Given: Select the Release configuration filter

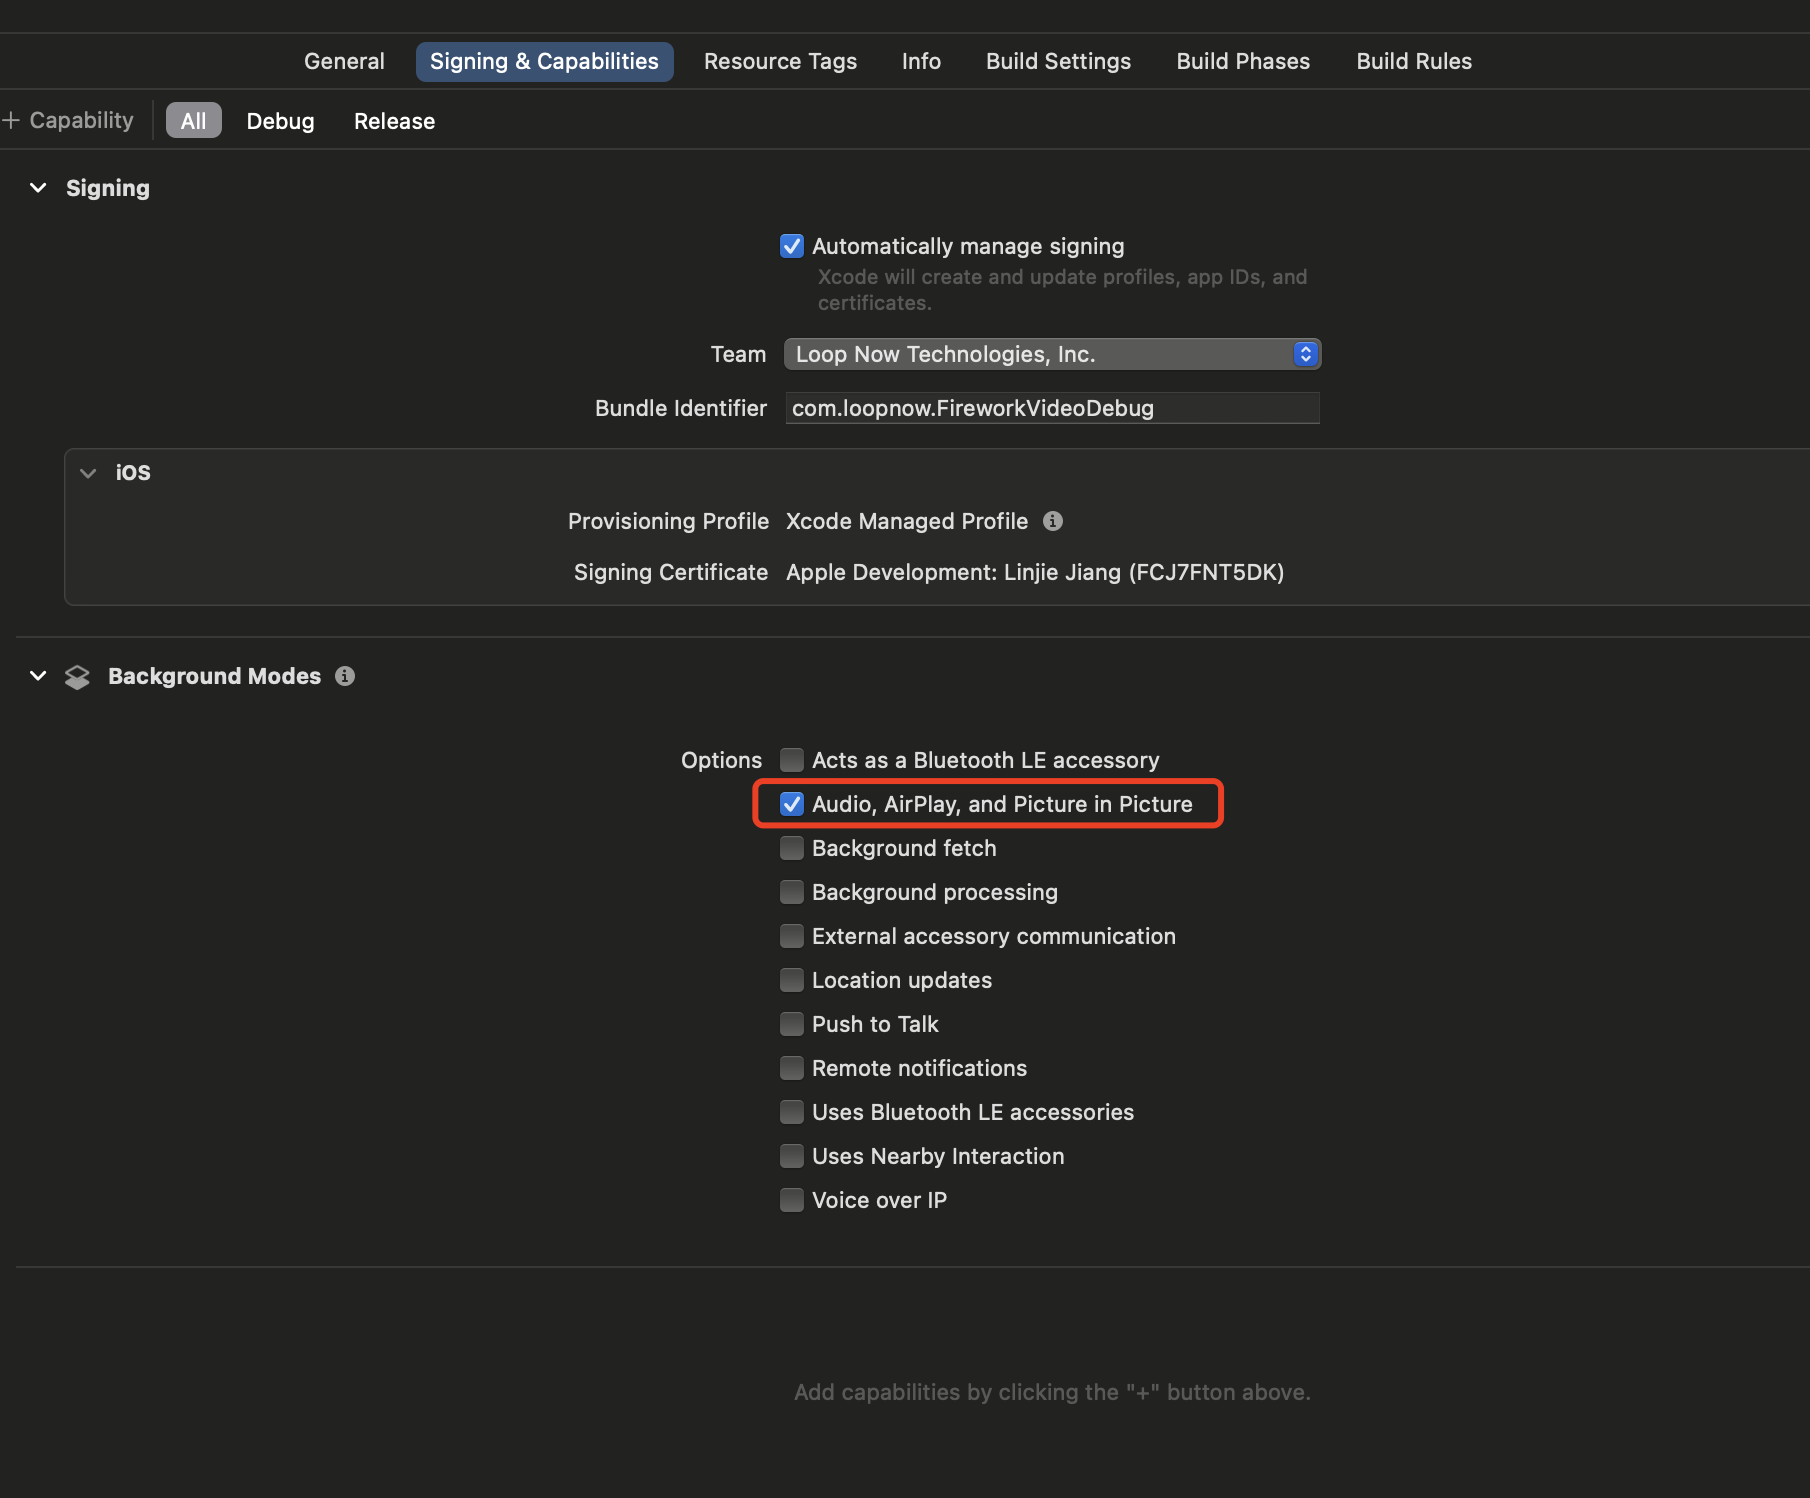Looking at the screenshot, I should pyautogui.click(x=394, y=121).
